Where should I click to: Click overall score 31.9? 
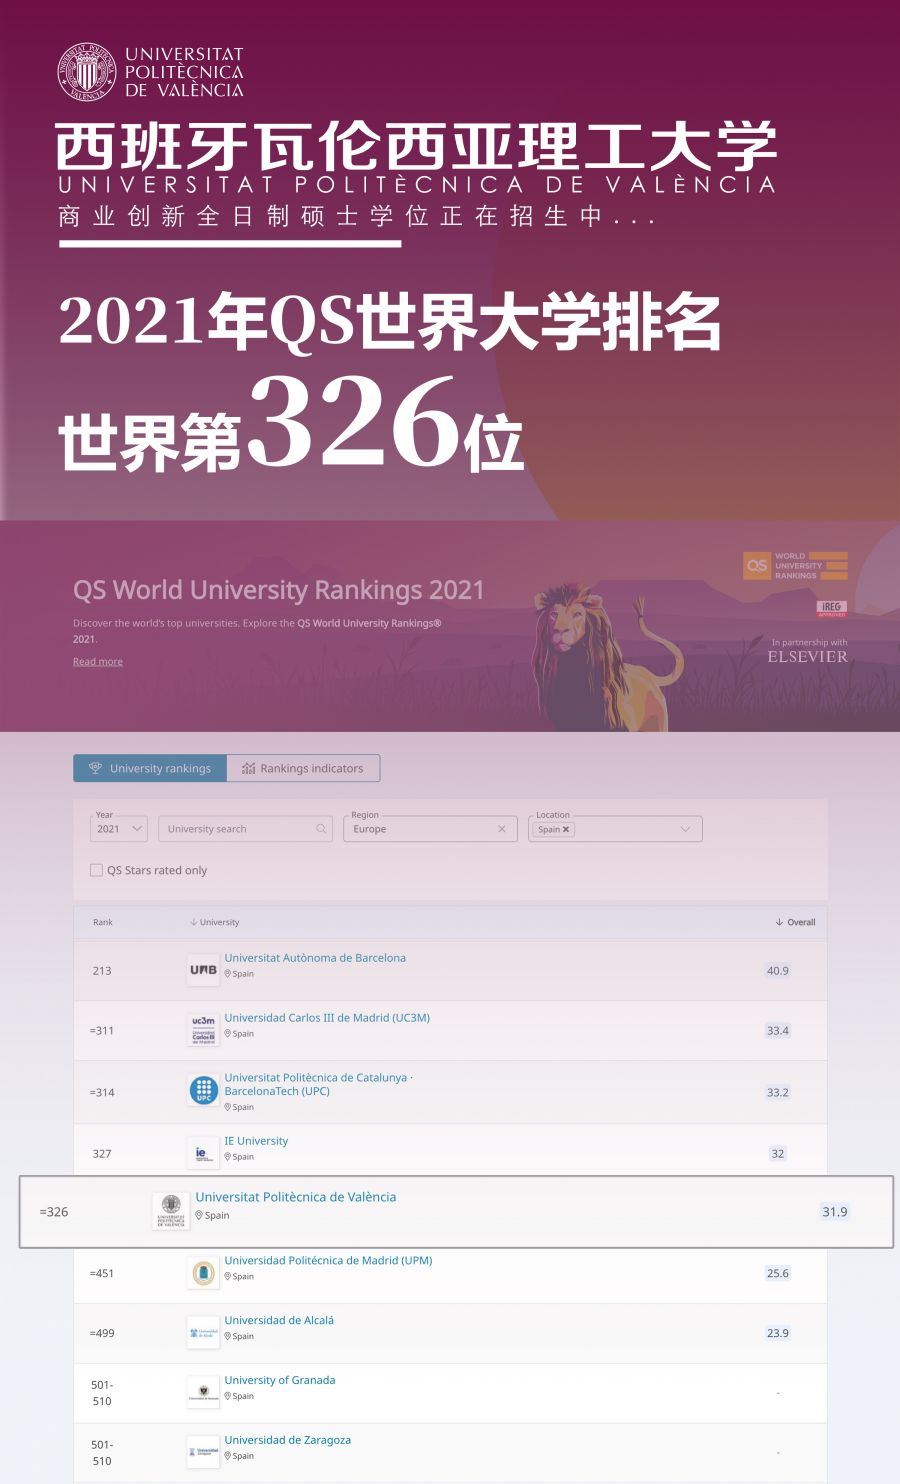(835, 1212)
